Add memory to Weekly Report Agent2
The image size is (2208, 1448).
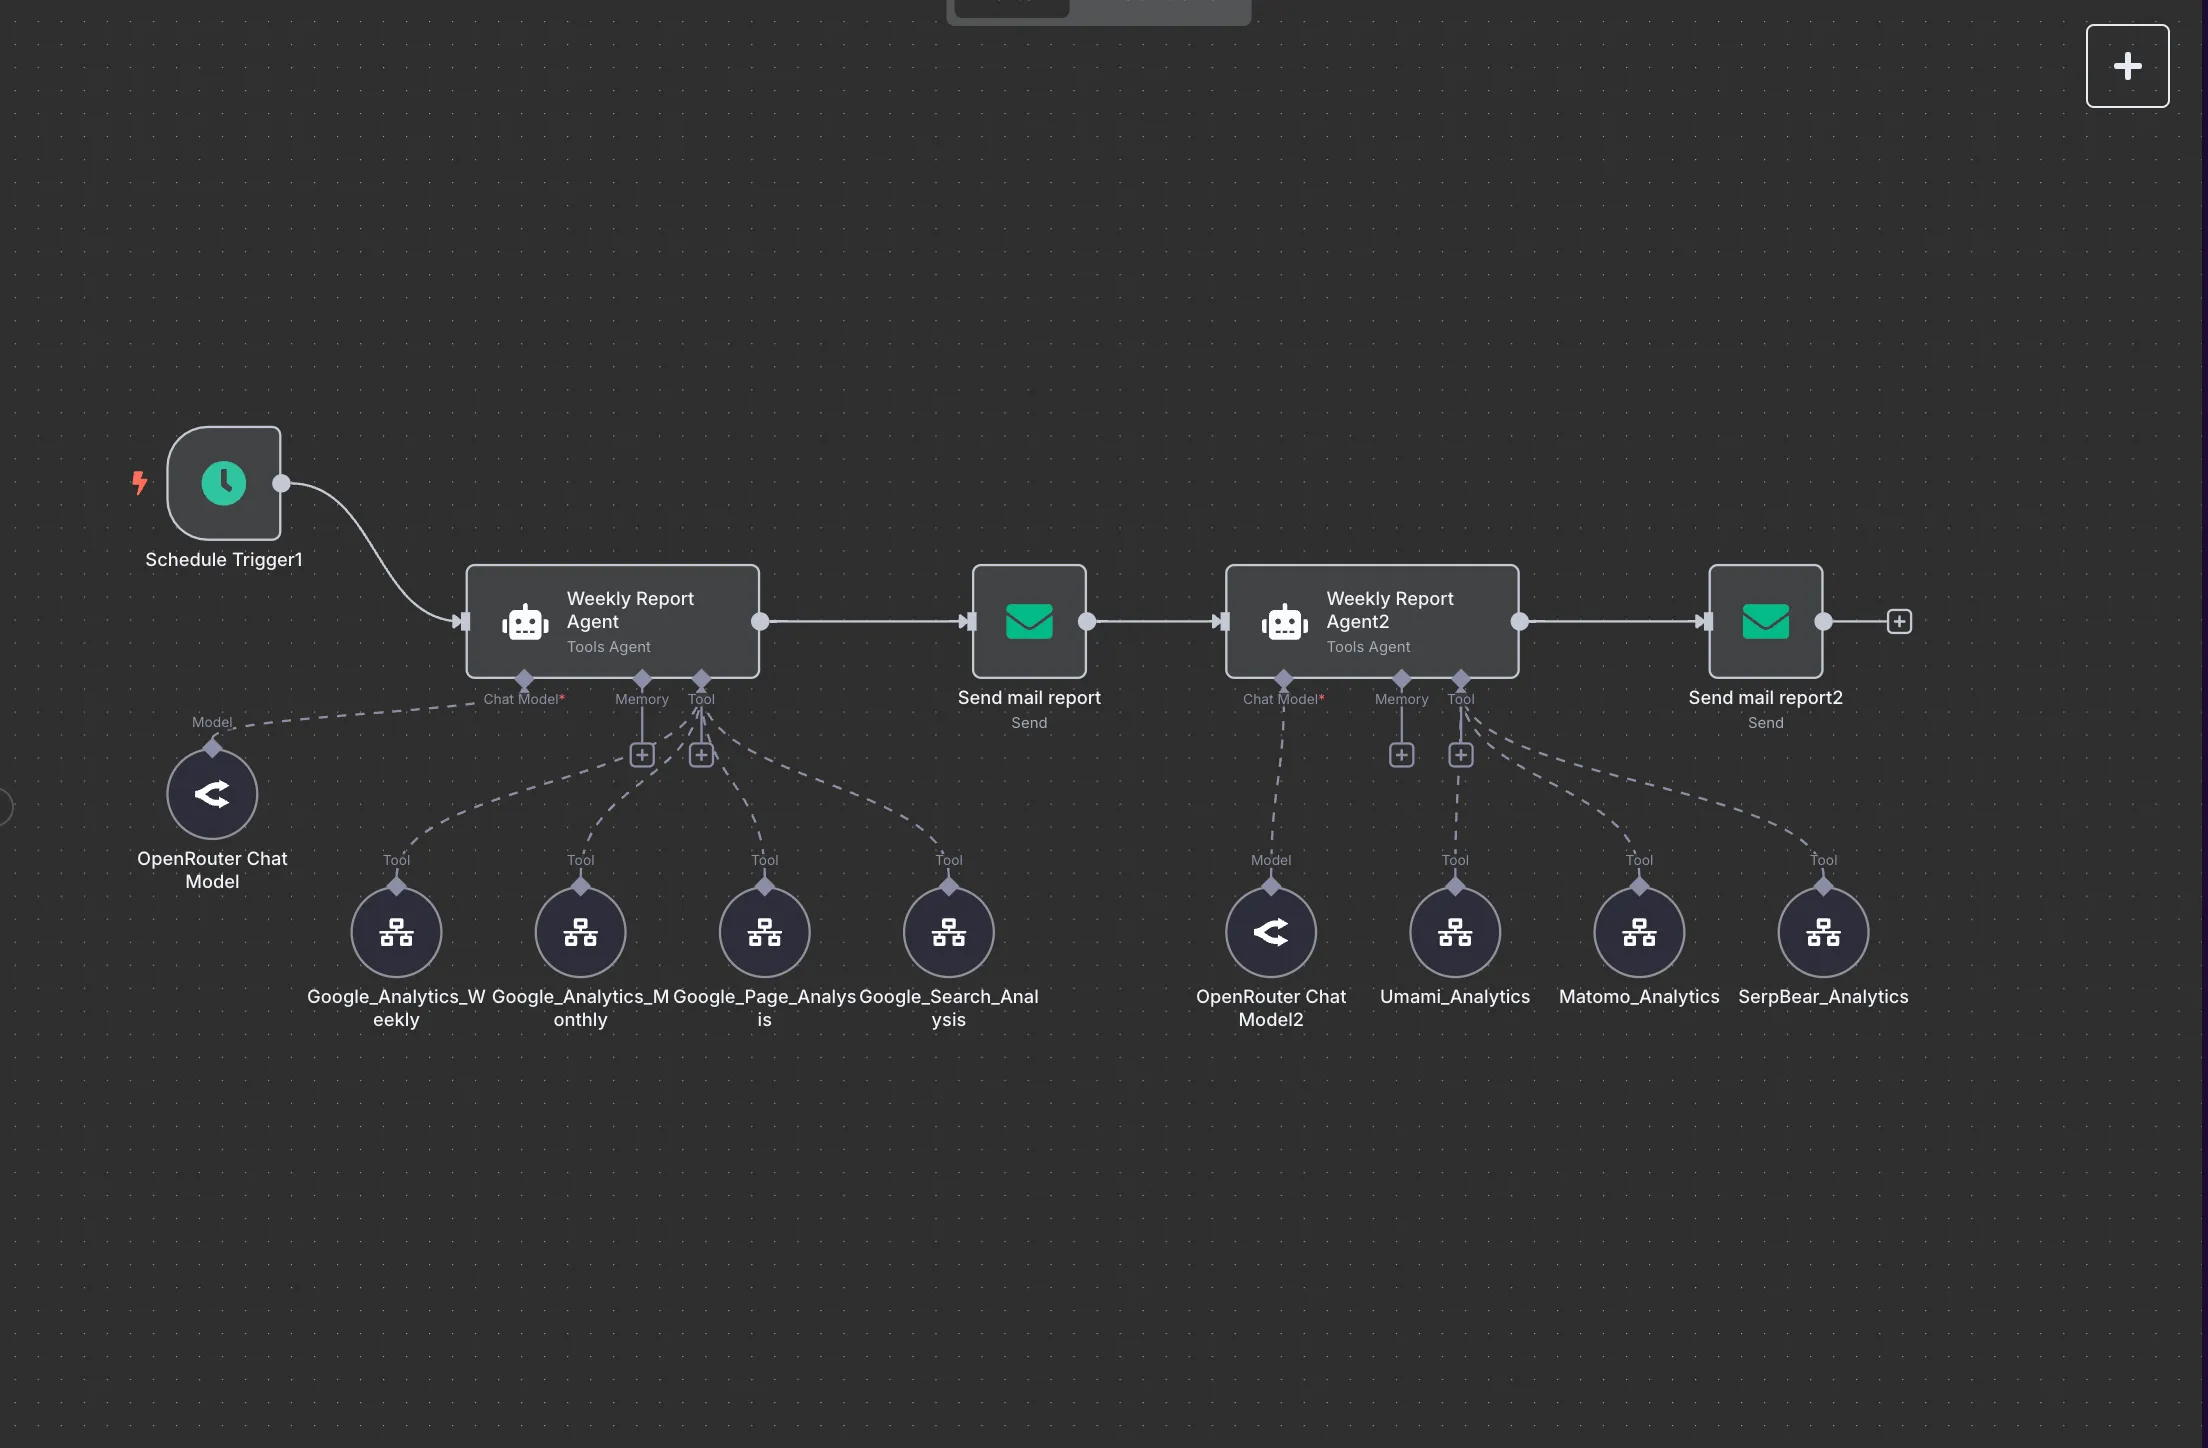(1401, 755)
